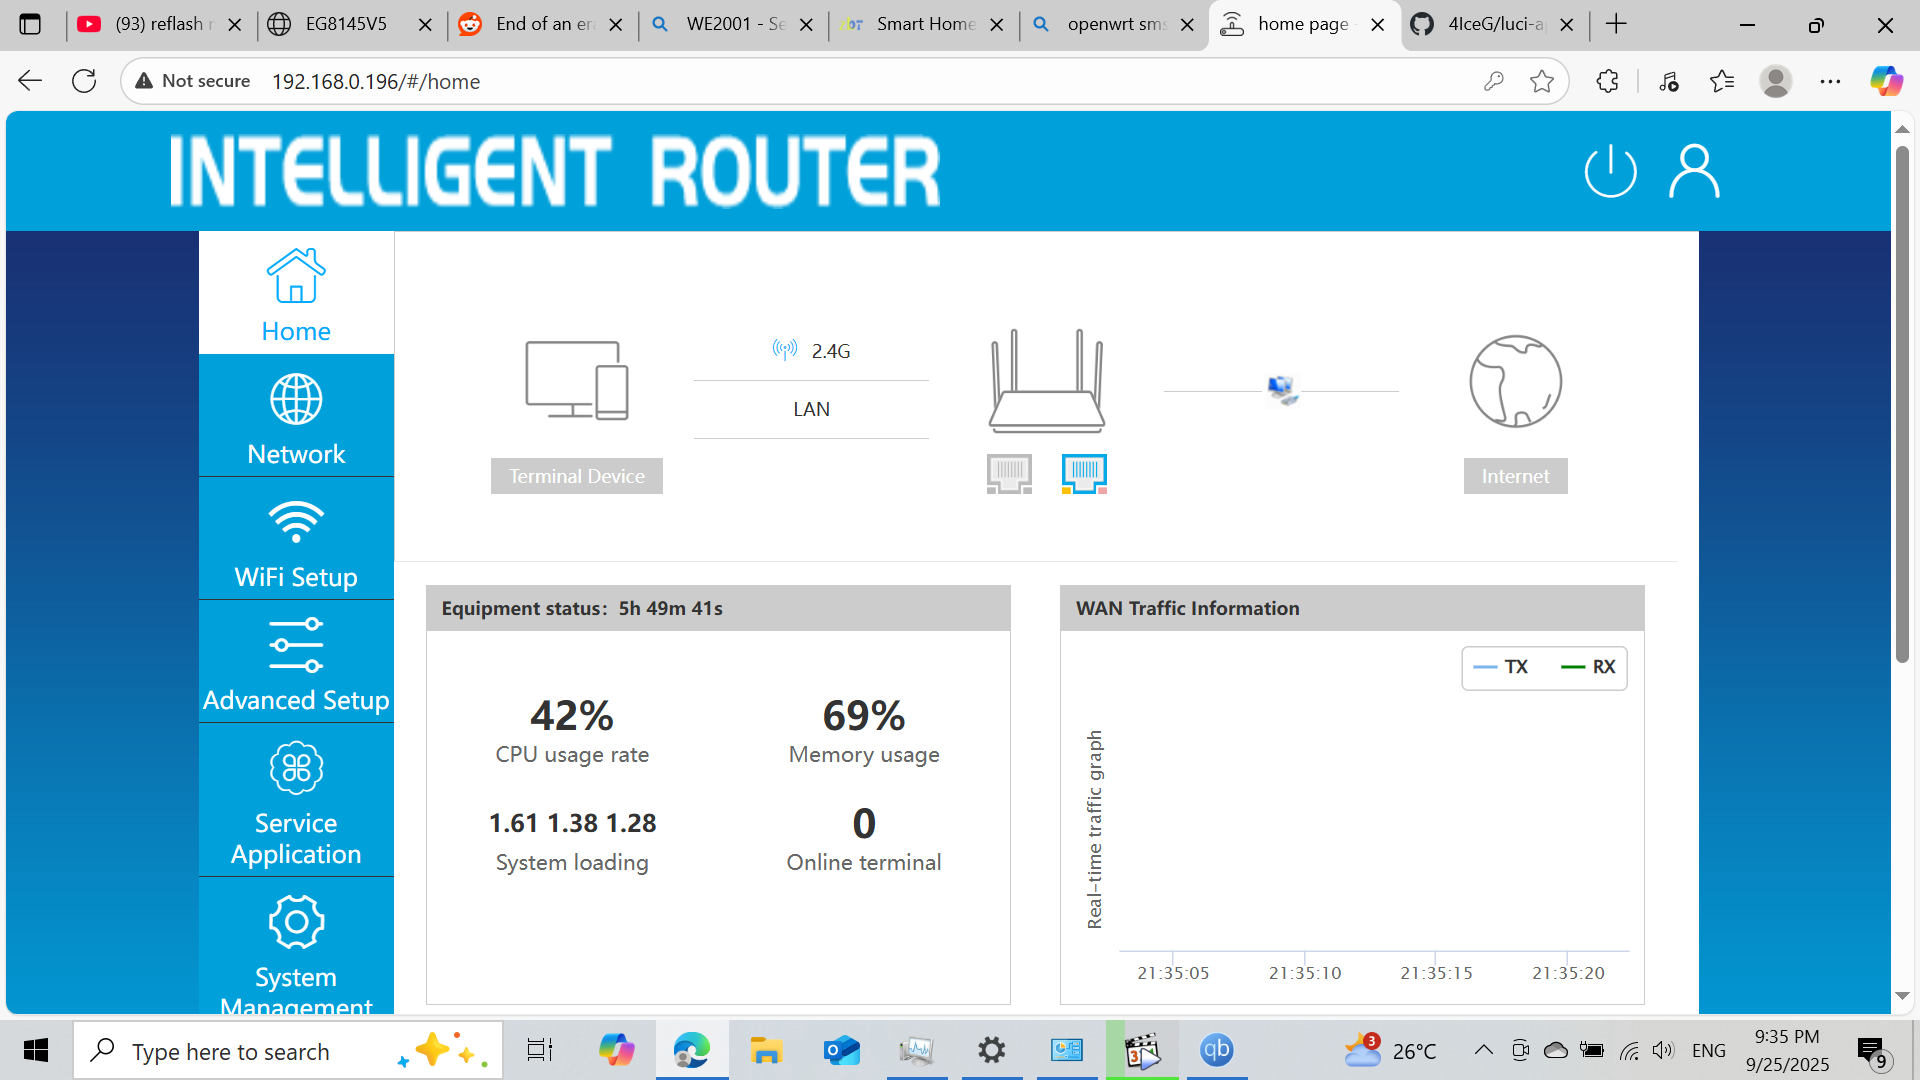Open the Network section in the sidebar

[x=296, y=415]
